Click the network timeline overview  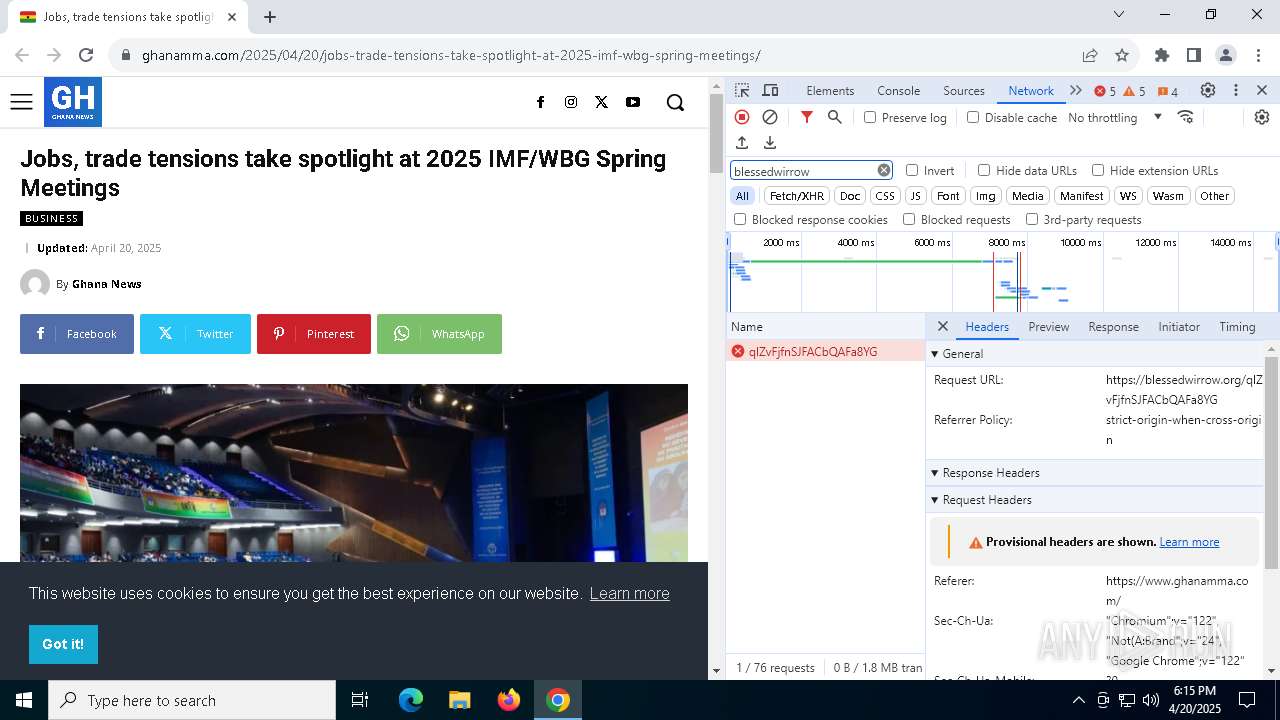click(x=1003, y=273)
